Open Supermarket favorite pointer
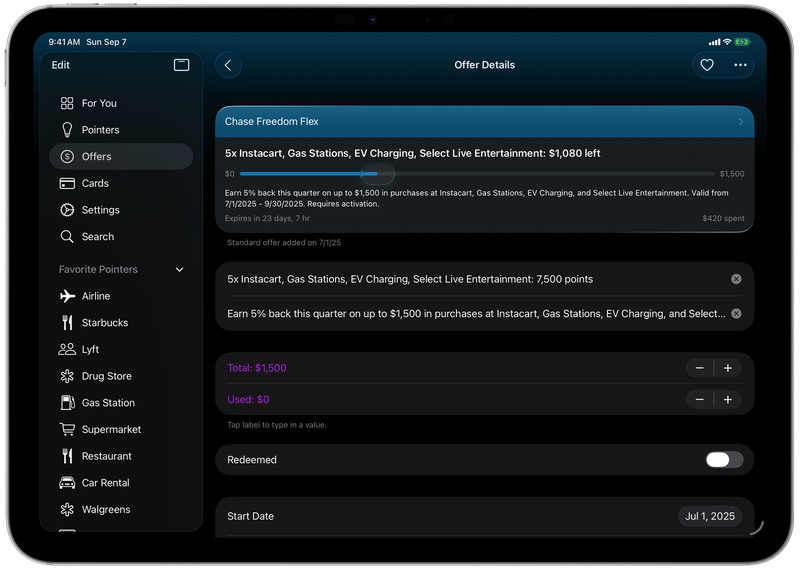This screenshot has height=570, width=800. [x=121, y=429]
